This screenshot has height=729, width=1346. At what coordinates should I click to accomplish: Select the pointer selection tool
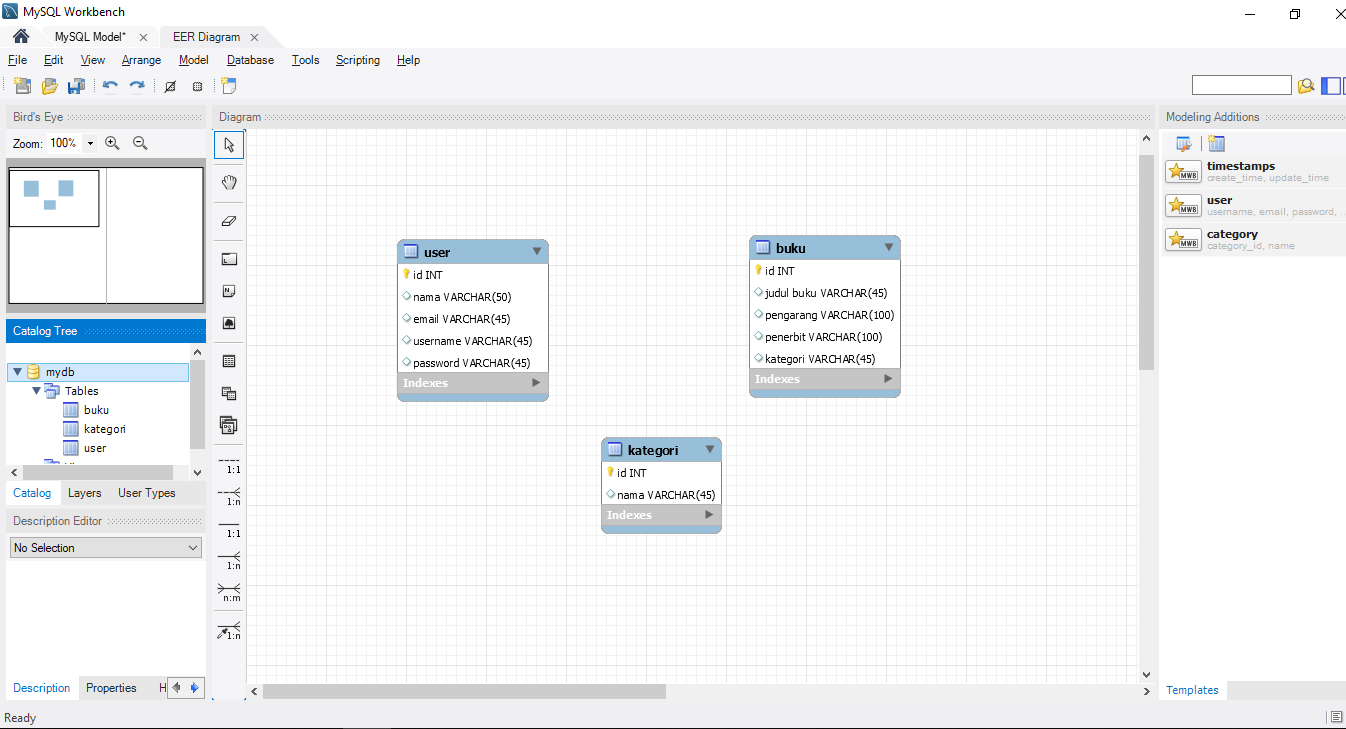click(x=229, y=145)
